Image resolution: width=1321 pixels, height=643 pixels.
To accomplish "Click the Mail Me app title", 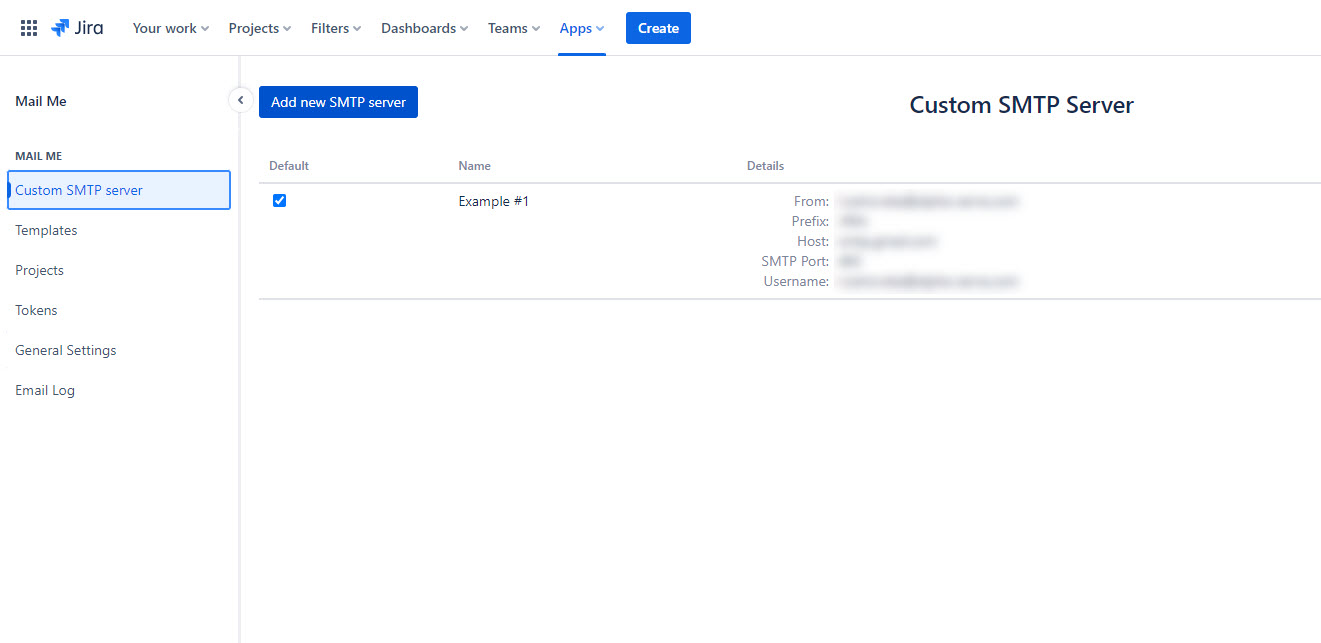I will [x=41, y=101].
